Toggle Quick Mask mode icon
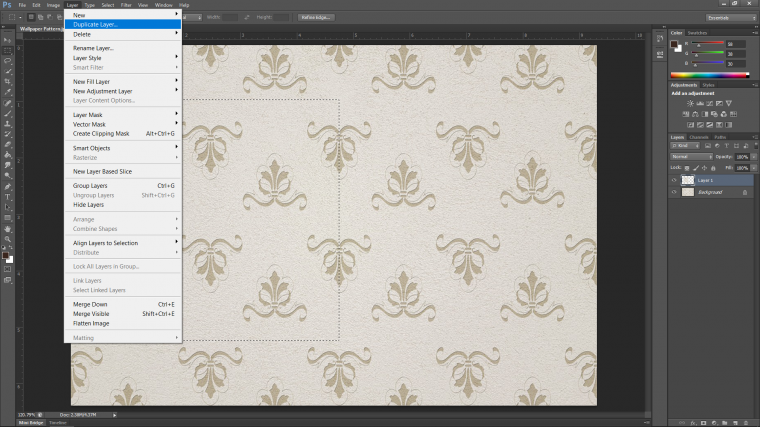This screenshot has height=427, width=760. pyautogui.click(x=7, y=269)
